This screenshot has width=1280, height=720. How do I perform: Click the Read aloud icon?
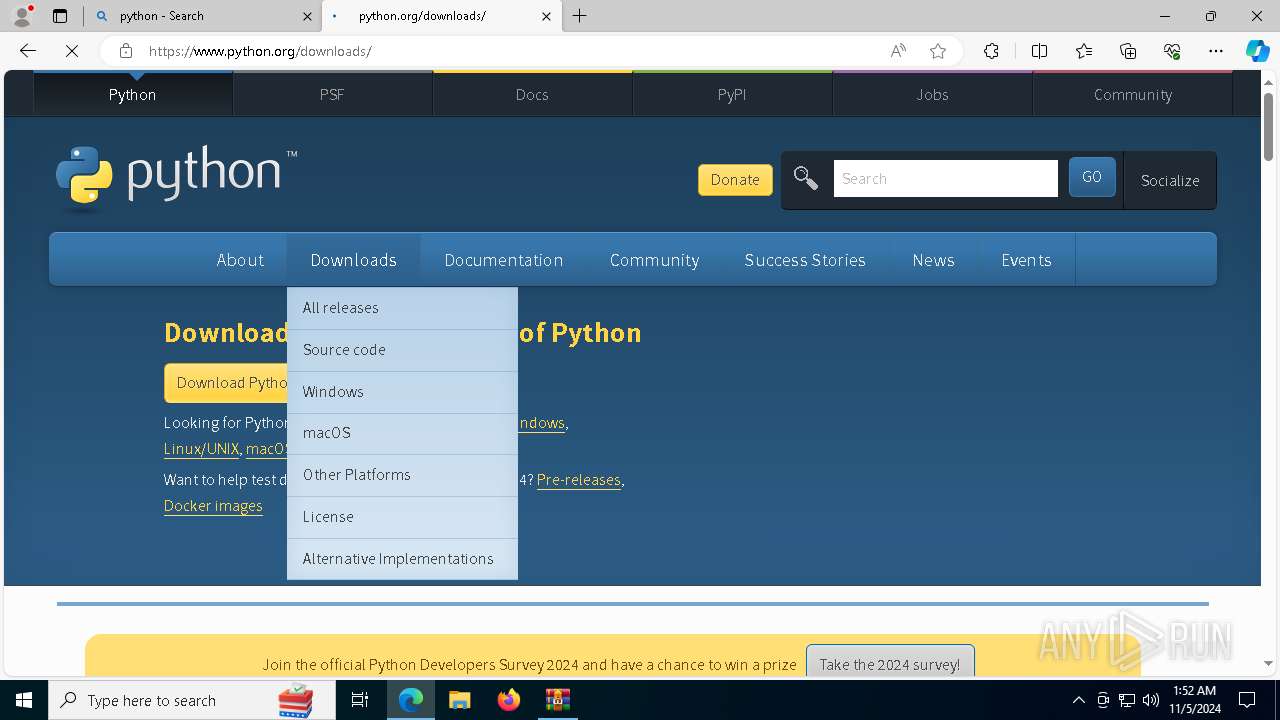898,51
